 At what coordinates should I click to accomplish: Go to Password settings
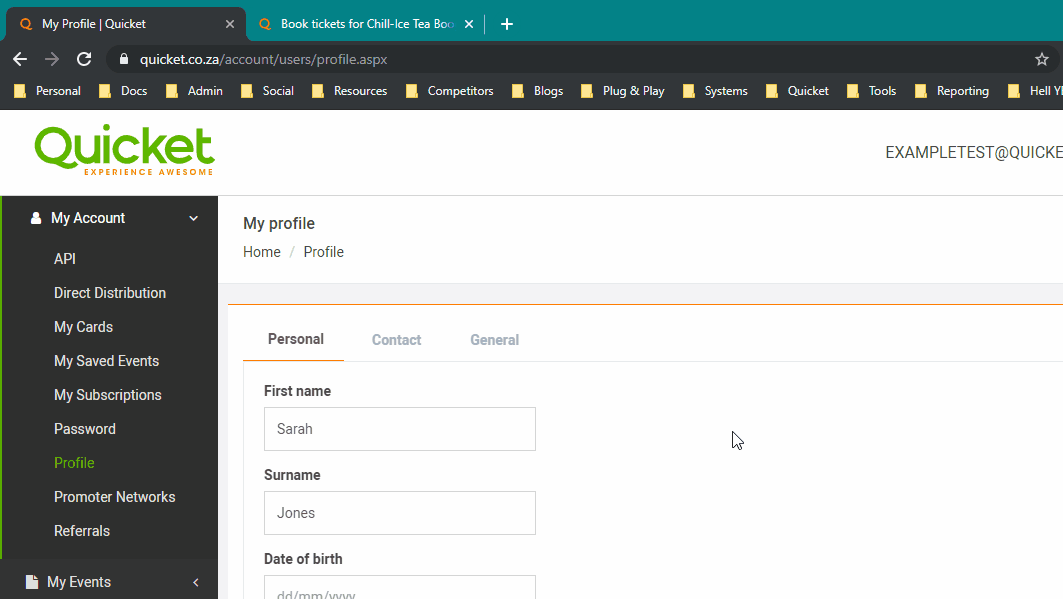pyautogui.click(x=85, y=429)
